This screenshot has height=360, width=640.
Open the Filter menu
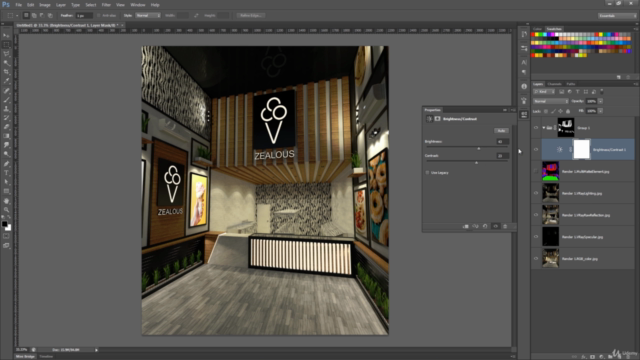coord(106,5)
